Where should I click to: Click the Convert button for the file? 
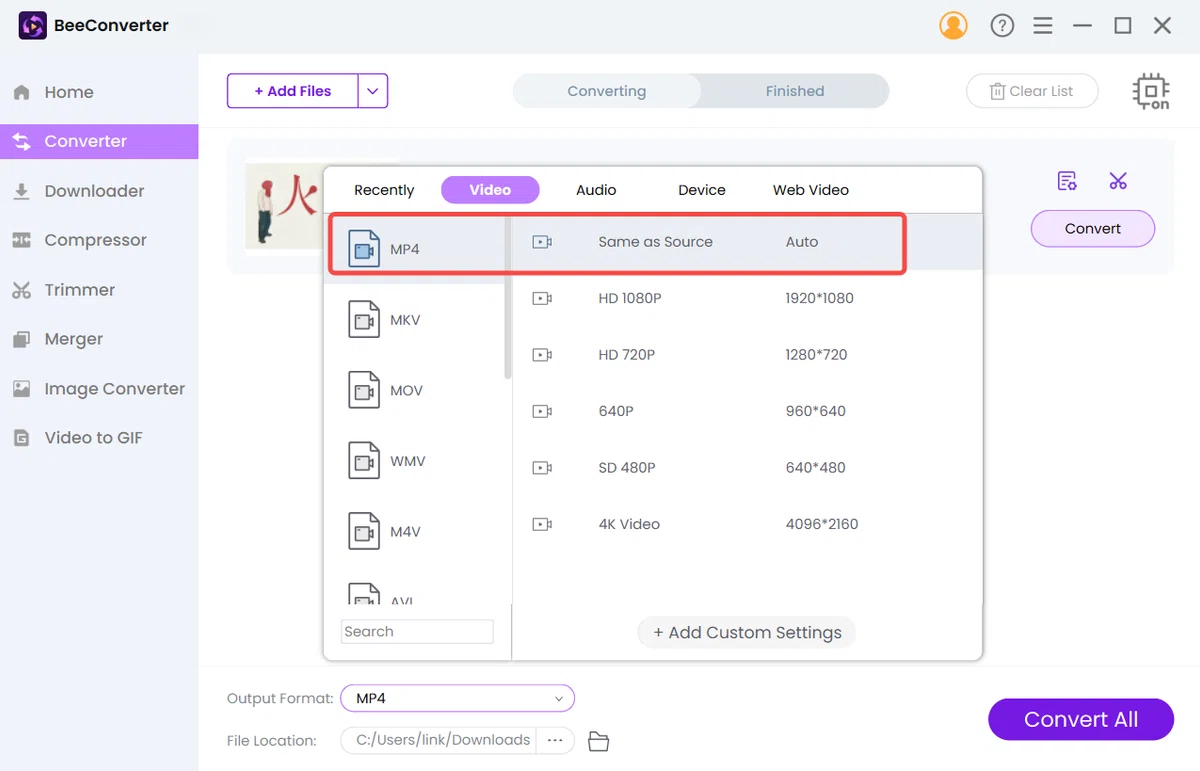[1093, 228]
